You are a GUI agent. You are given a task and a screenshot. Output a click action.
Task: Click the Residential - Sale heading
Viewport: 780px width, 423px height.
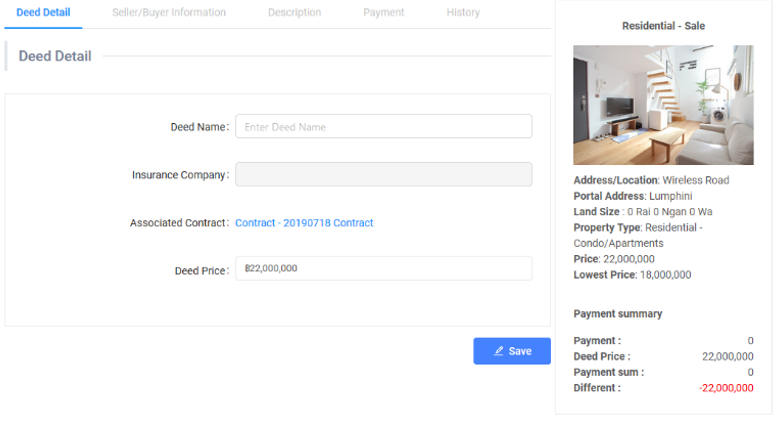coord(663,26)
